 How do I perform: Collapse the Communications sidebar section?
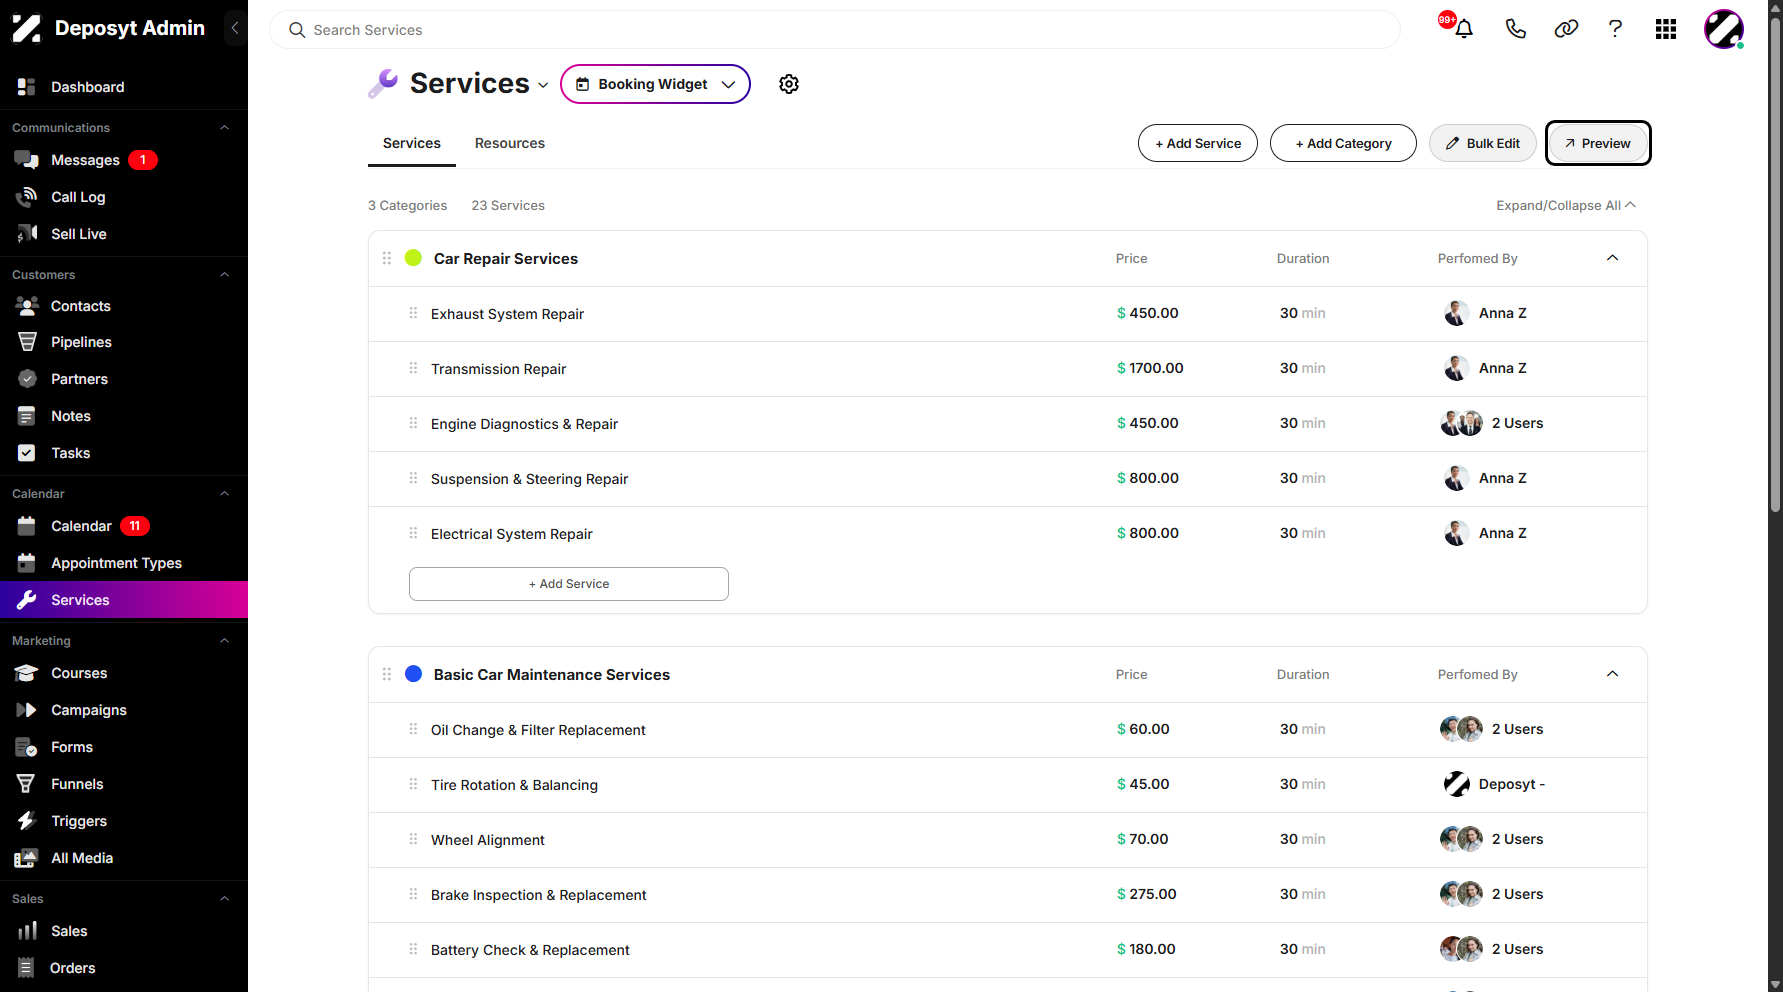(x=224, y=128)
